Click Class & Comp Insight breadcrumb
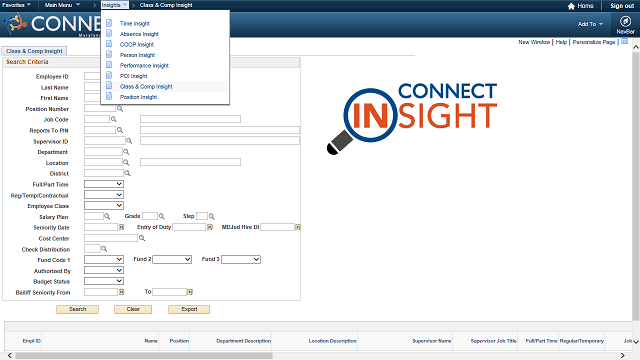Viewport: 640px width, 360px height. (x=166, y=5)
